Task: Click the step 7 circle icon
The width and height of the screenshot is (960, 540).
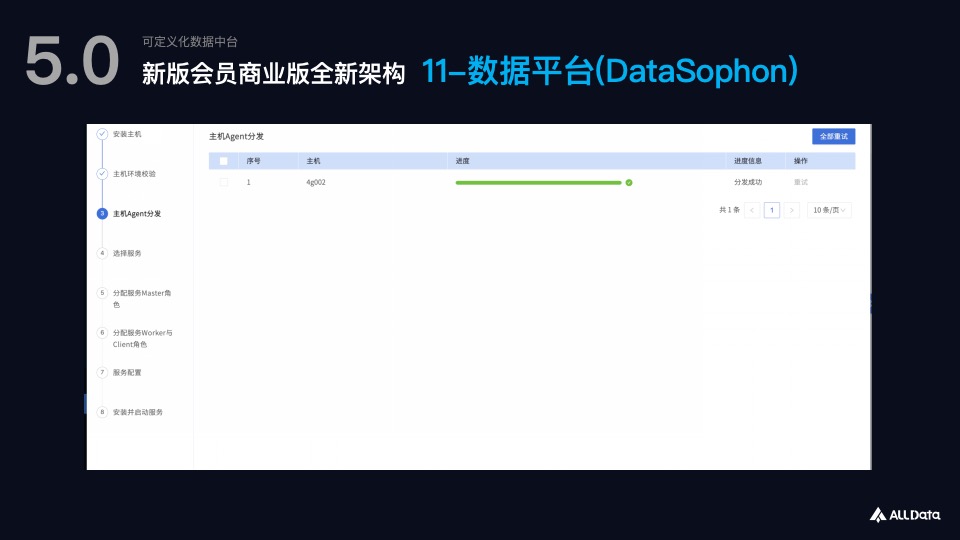Action: click(102, 372)
